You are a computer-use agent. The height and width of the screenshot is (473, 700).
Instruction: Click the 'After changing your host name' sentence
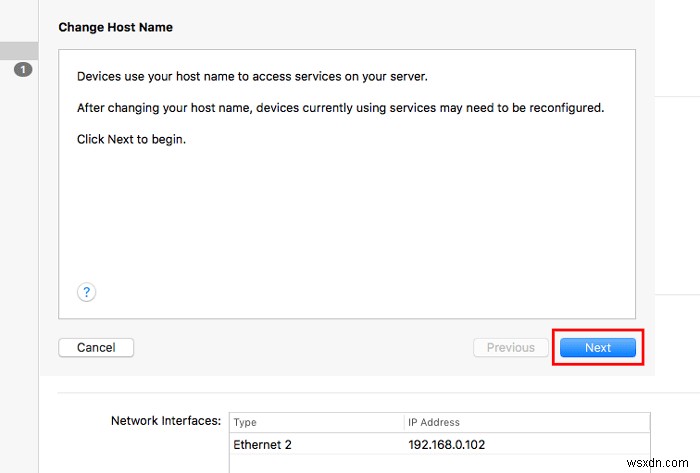click(x=340, y=107)
